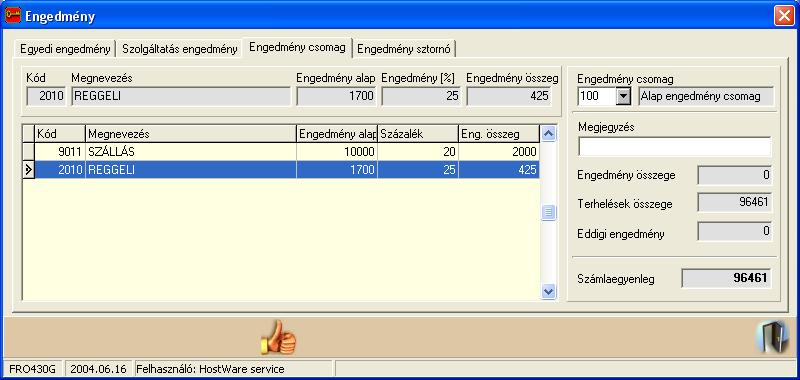Click the Megjegyzés input field
This screenshot has width=800, height=380.
tap(674, 147)
